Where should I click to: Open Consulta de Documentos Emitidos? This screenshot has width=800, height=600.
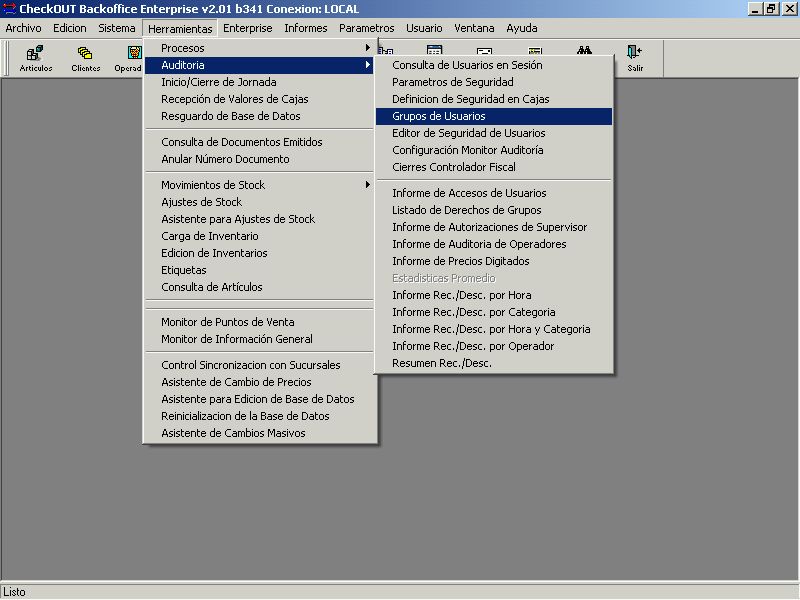pyautogui.click(x=260, y=142)
